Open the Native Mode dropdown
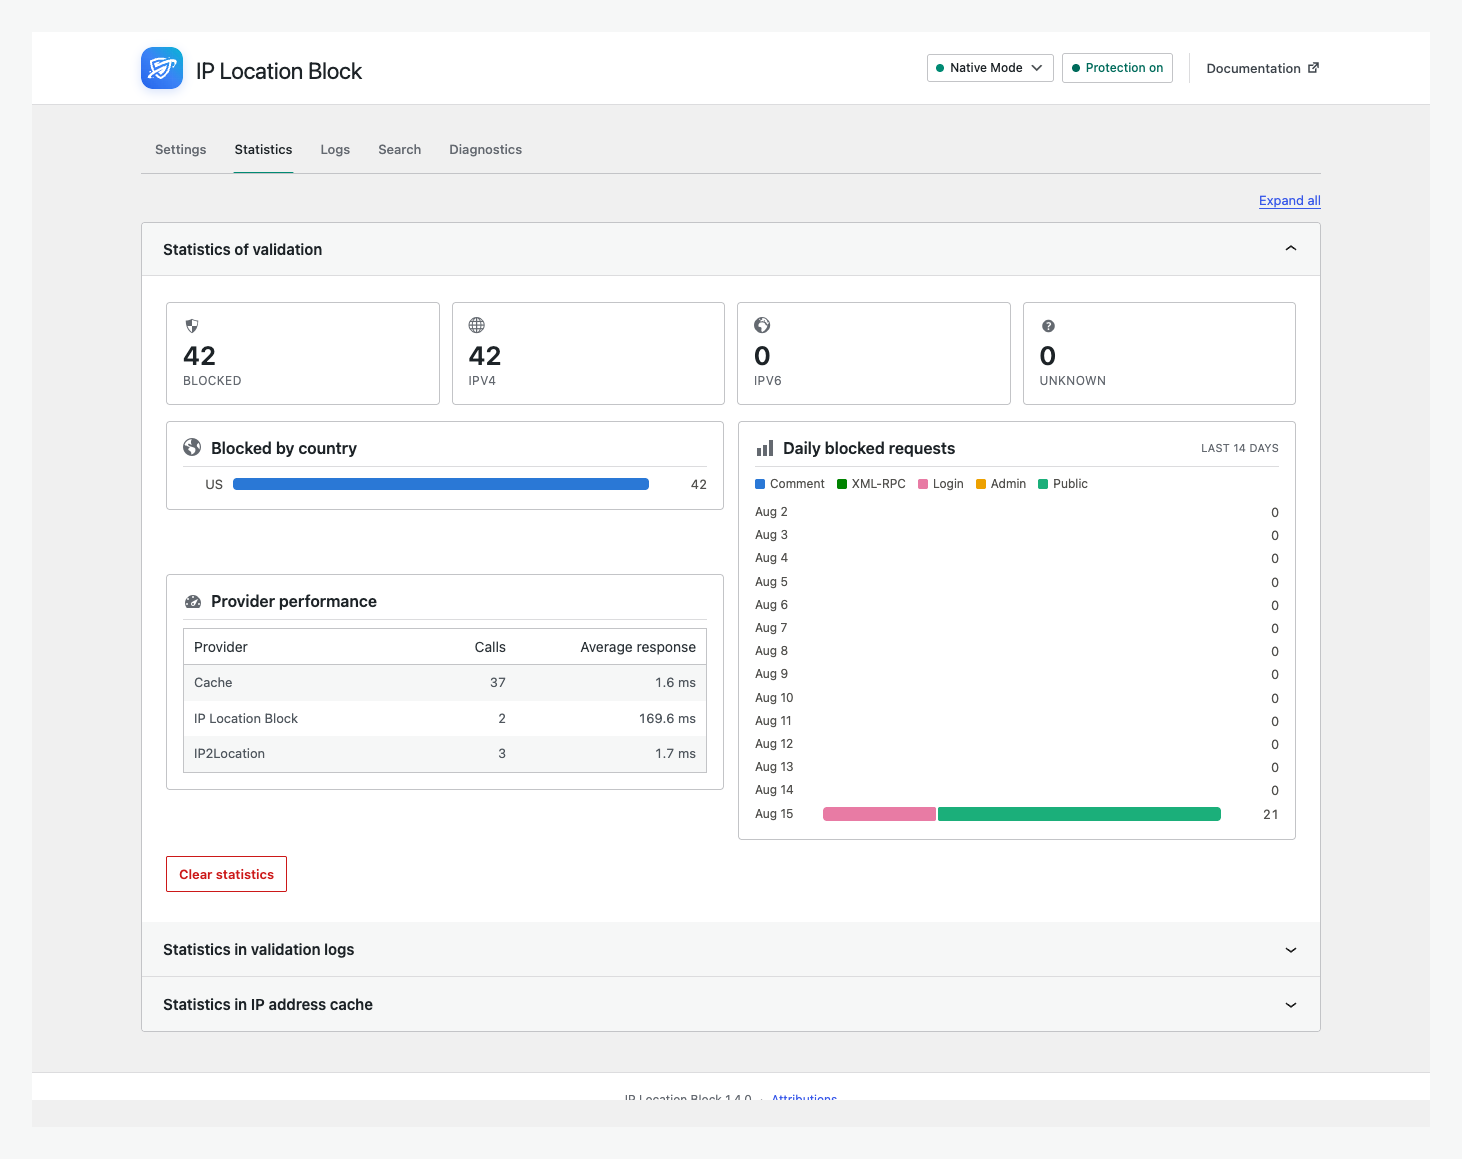 [990, 68]
